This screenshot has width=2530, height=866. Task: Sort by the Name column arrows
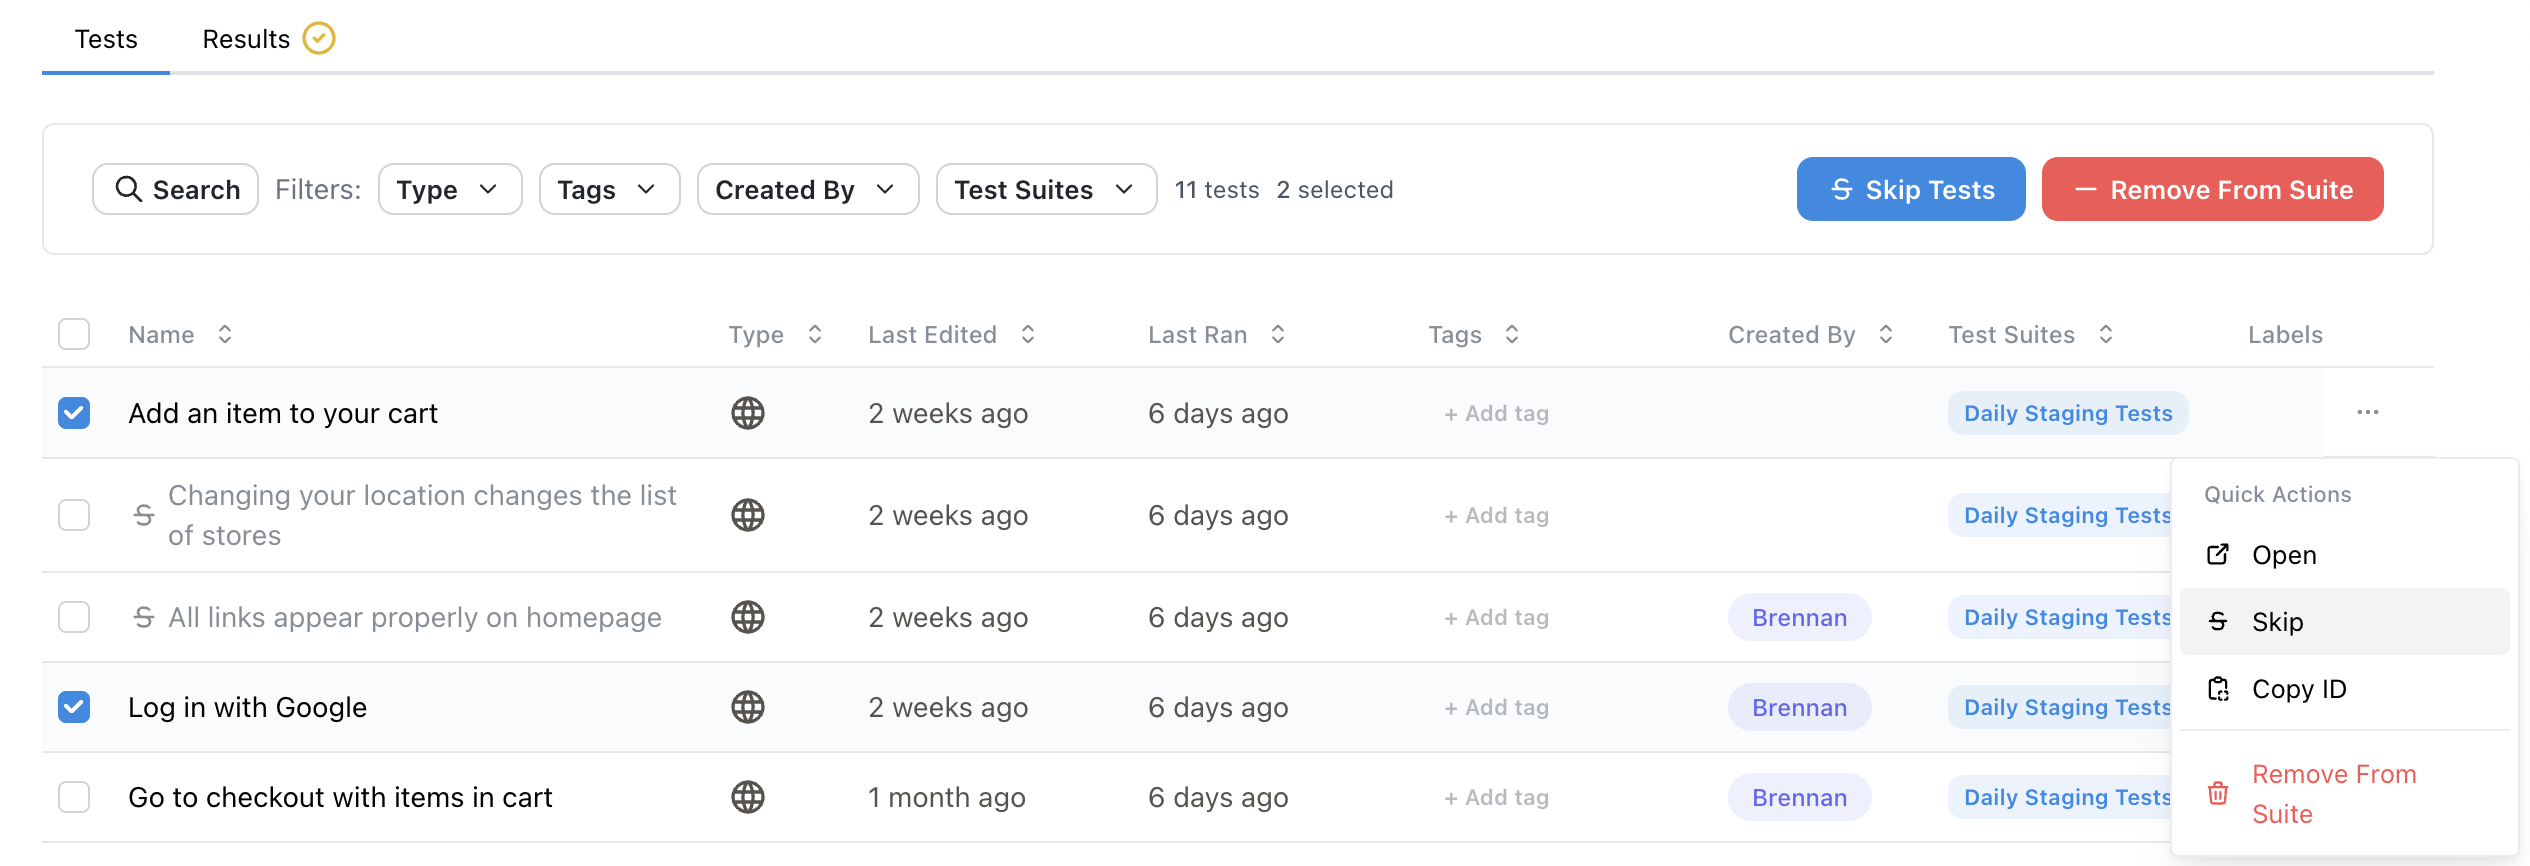(x=225, y=334)
